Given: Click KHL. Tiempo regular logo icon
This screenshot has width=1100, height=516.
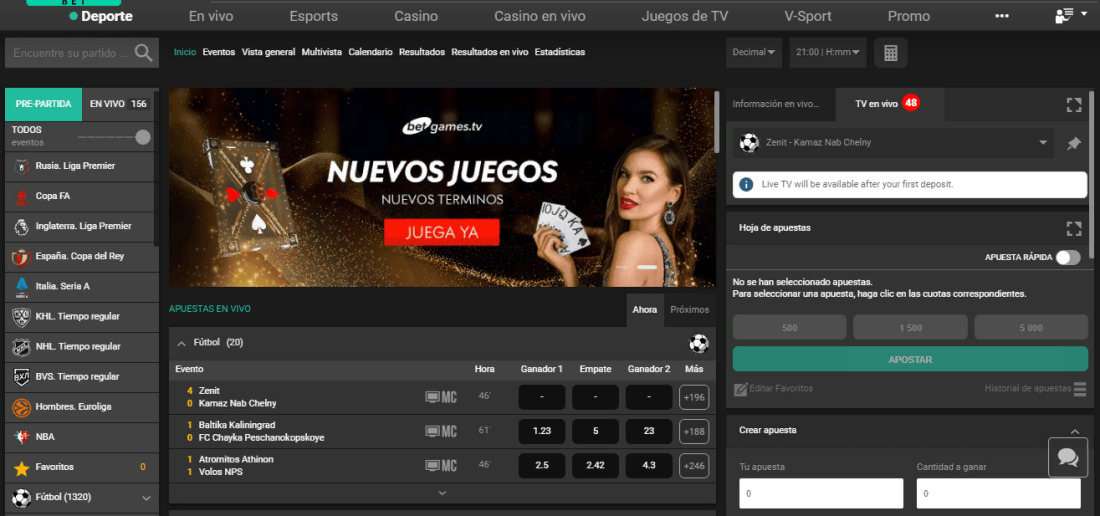Looking at the screenshot, I should point(22,317).
